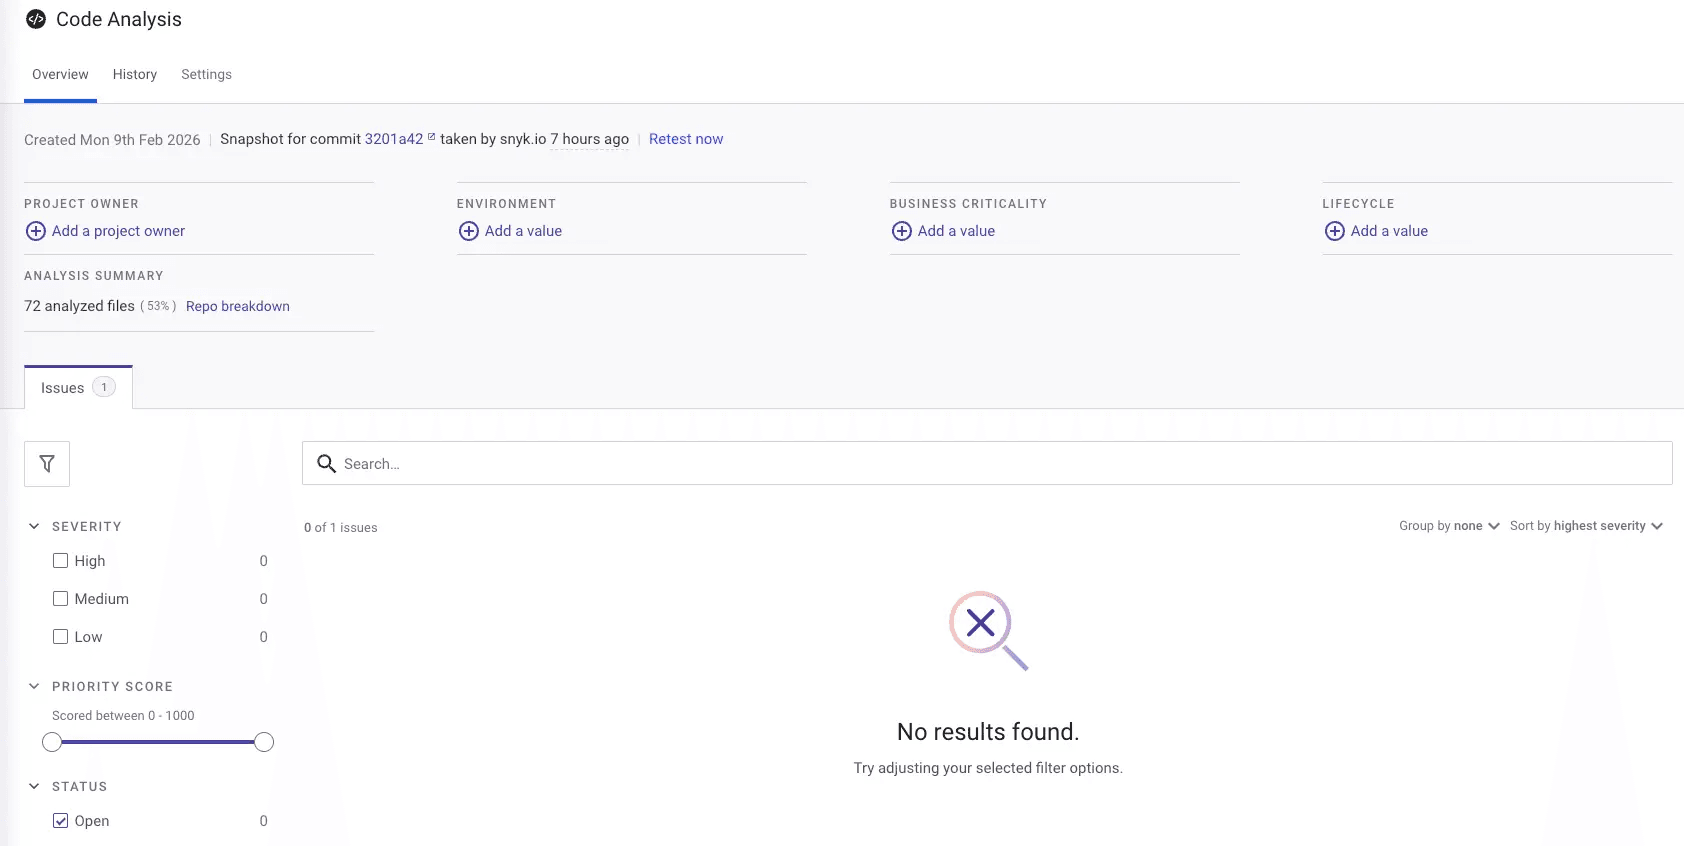Viewport: 1684px width, 846px height.
Task: Open the Repo breakdown link
Action: pyautogui.click(x=238, y=306)
